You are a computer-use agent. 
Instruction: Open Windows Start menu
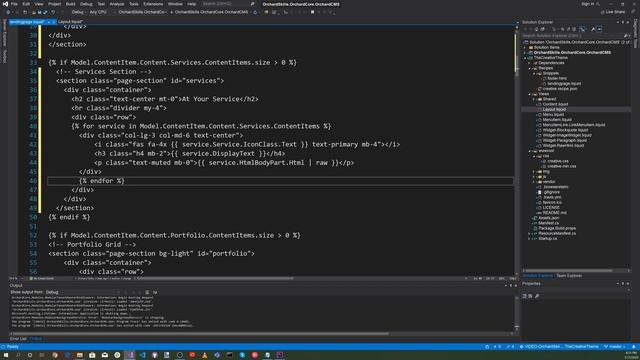click(6, 355)
